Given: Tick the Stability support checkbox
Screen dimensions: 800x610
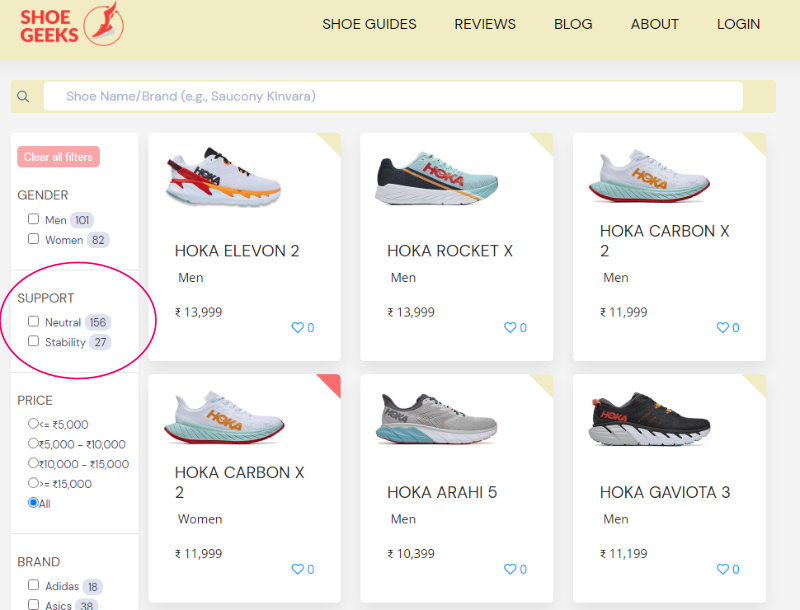Looking at the screenshot, I should 34,341.
